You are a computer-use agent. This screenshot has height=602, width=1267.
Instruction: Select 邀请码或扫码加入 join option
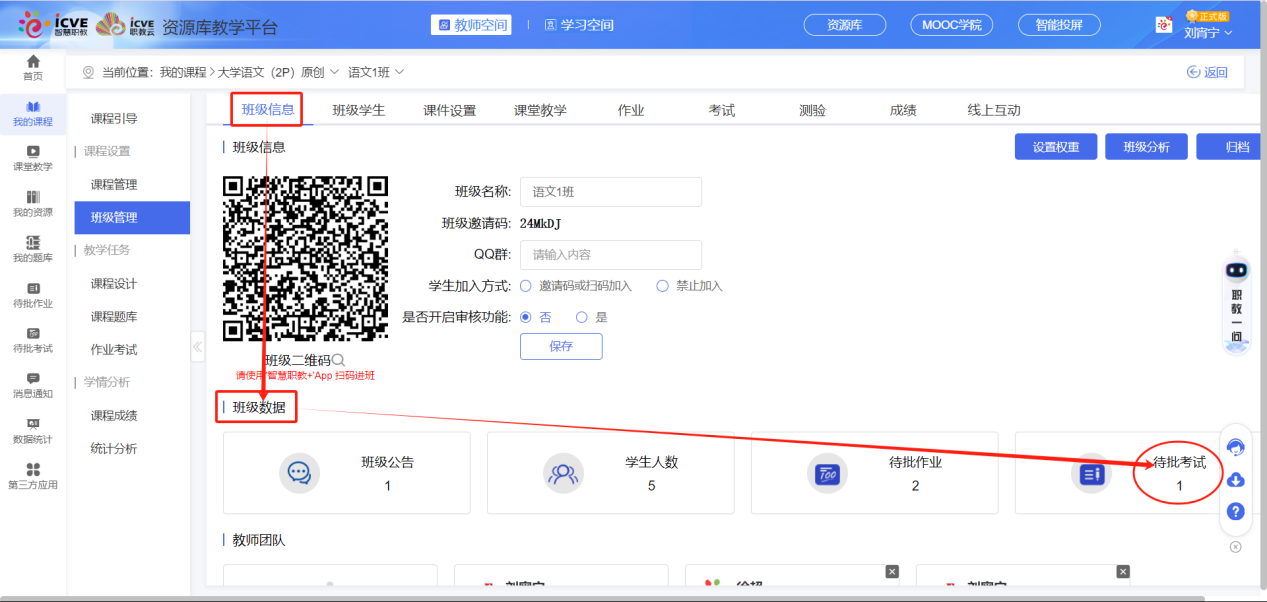525,285
